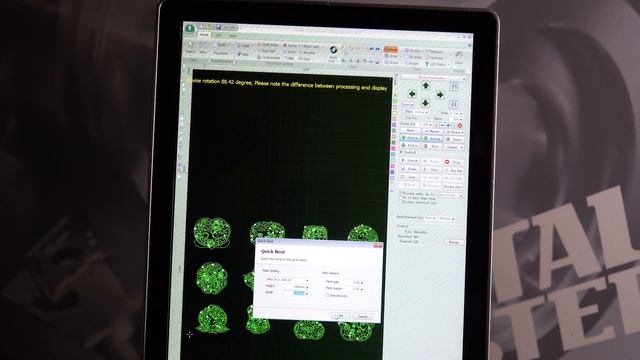
Task: Switch to the CNC ribbon tab
Action: (x=218, y=36)
